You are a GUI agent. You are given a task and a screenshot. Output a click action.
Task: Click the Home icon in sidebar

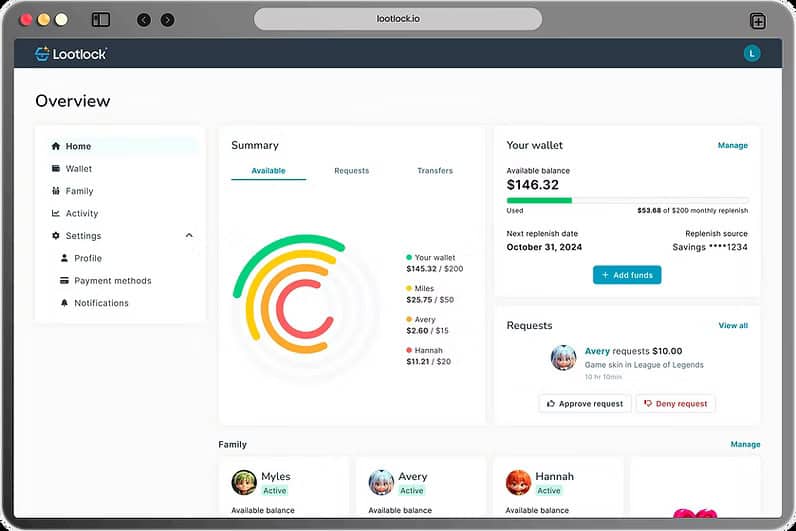click(56, 146)
